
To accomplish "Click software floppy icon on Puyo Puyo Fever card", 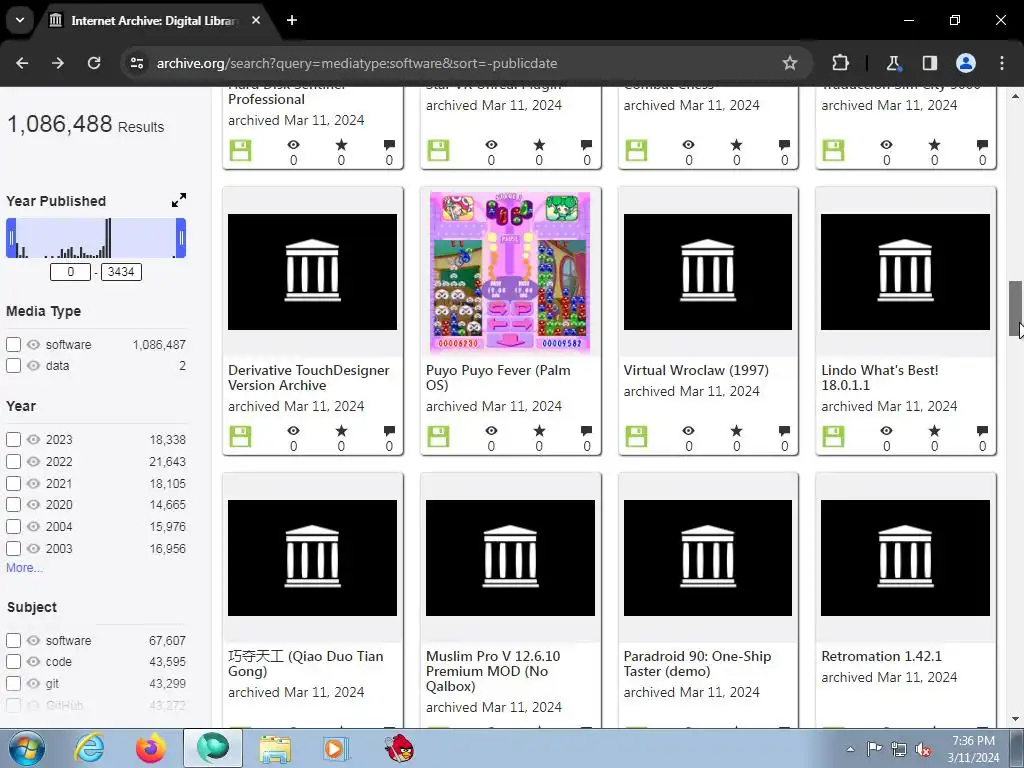I will [x=438, y=436].
